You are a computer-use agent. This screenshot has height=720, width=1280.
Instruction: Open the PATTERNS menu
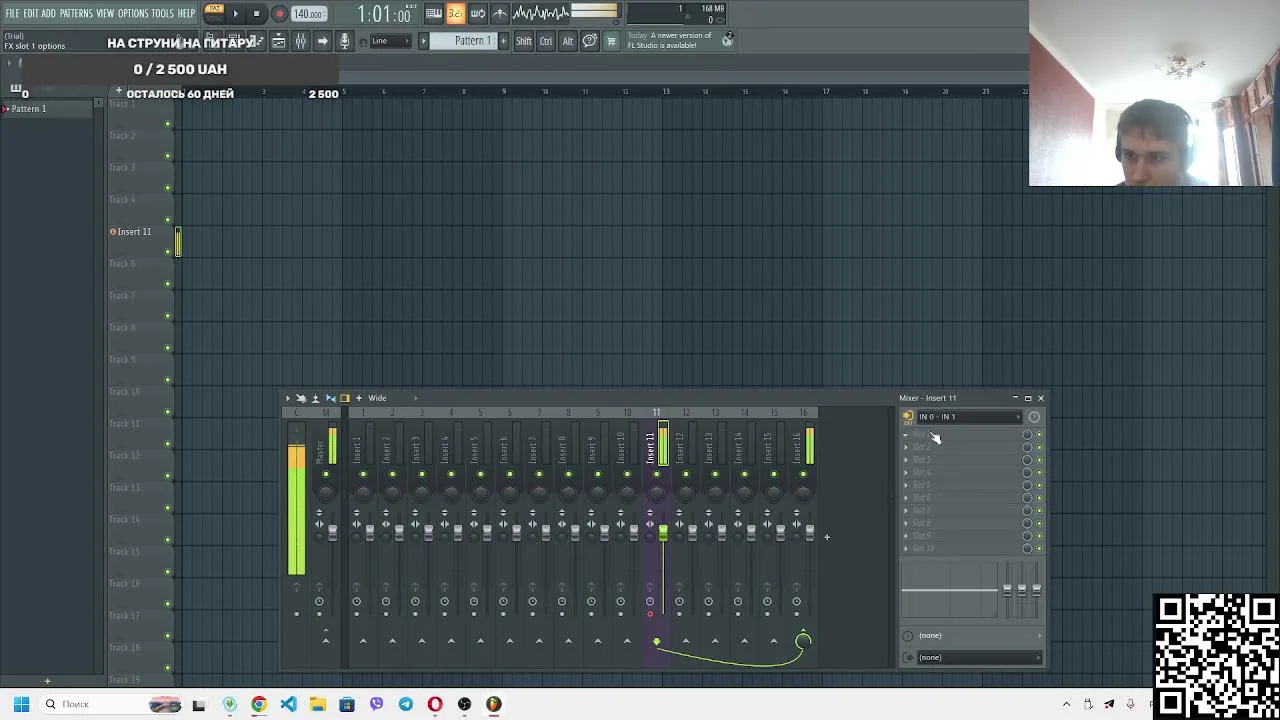76,13
